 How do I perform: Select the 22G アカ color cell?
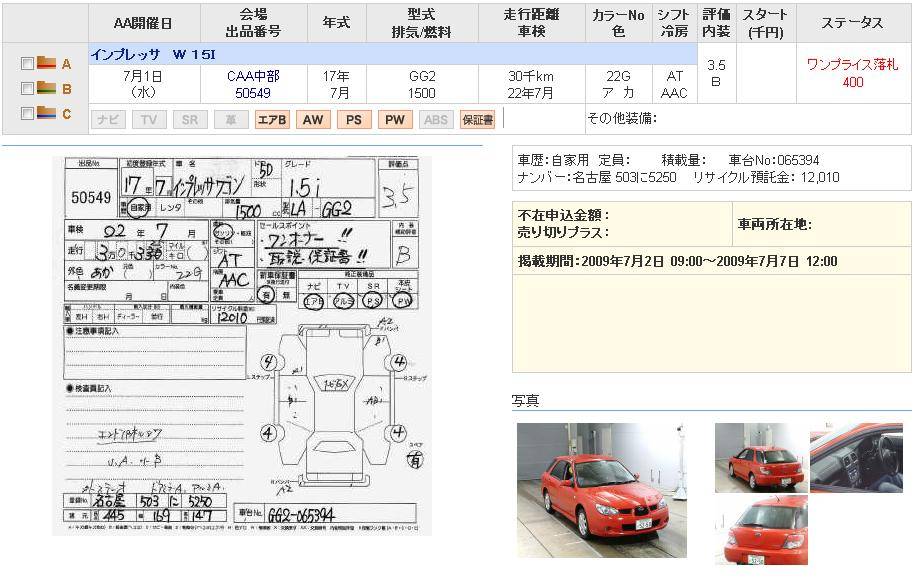coord(618,84)
